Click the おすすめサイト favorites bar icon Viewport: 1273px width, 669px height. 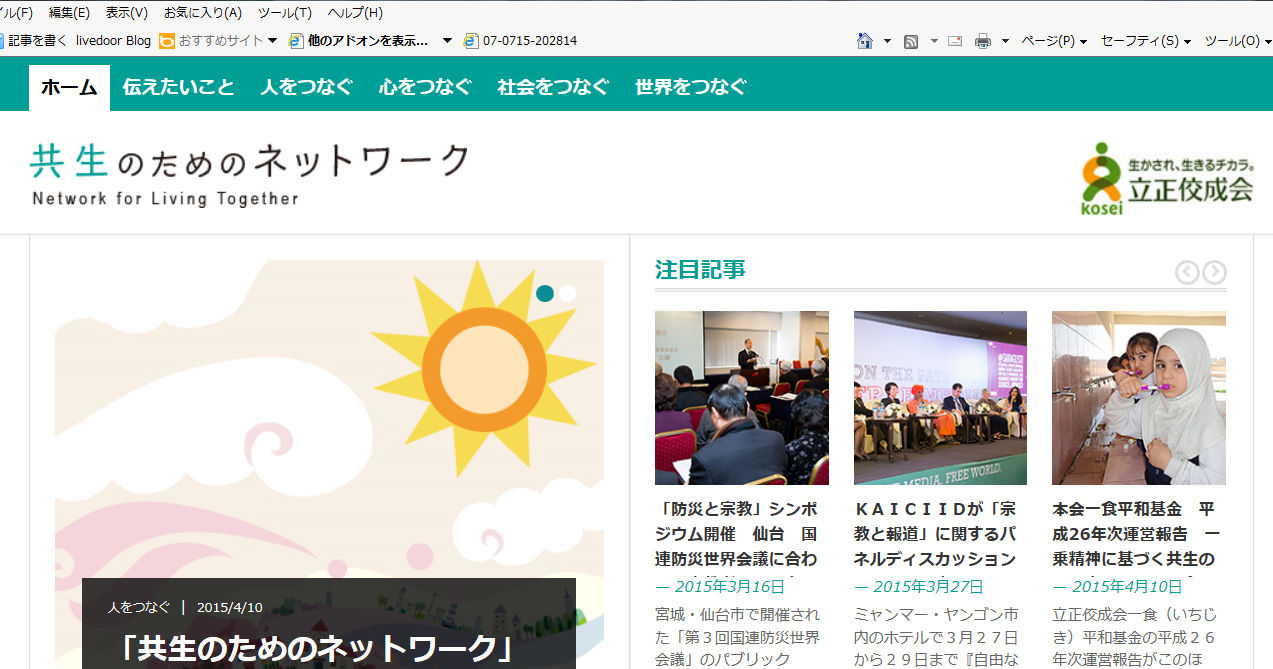pos(167,41)
